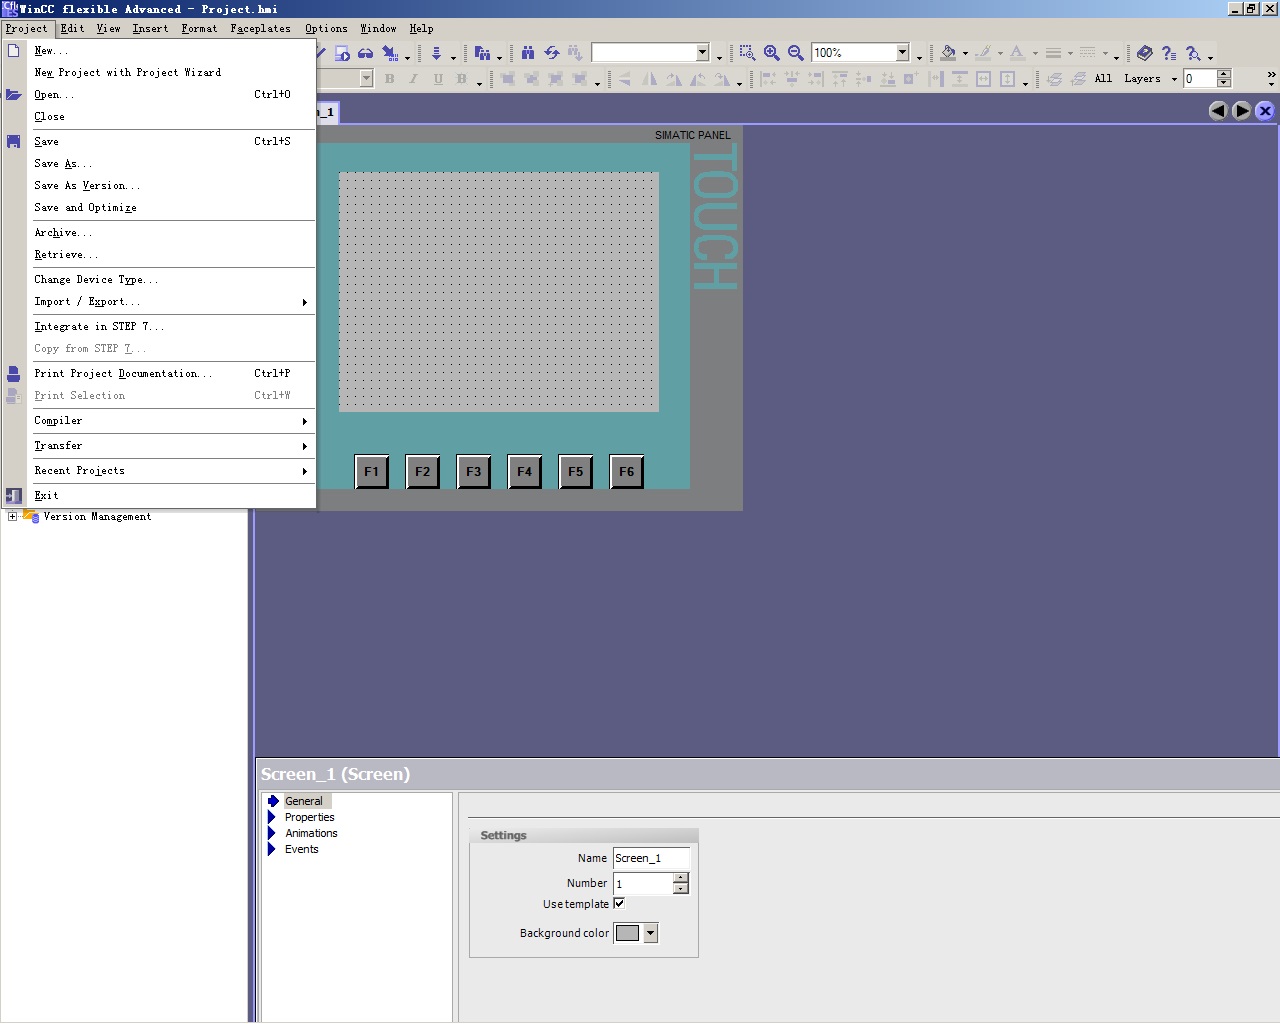The height and width of the screenshot is (1024, 1280).
Task: Open the search text combo dropdown
Action: point(702,52)
